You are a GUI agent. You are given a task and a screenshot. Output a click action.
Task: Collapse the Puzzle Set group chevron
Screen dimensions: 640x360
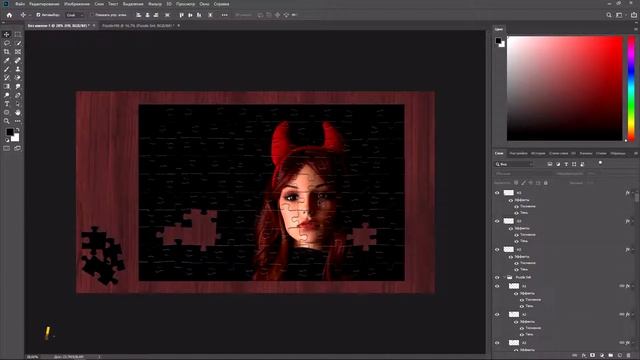pos(504,278)
